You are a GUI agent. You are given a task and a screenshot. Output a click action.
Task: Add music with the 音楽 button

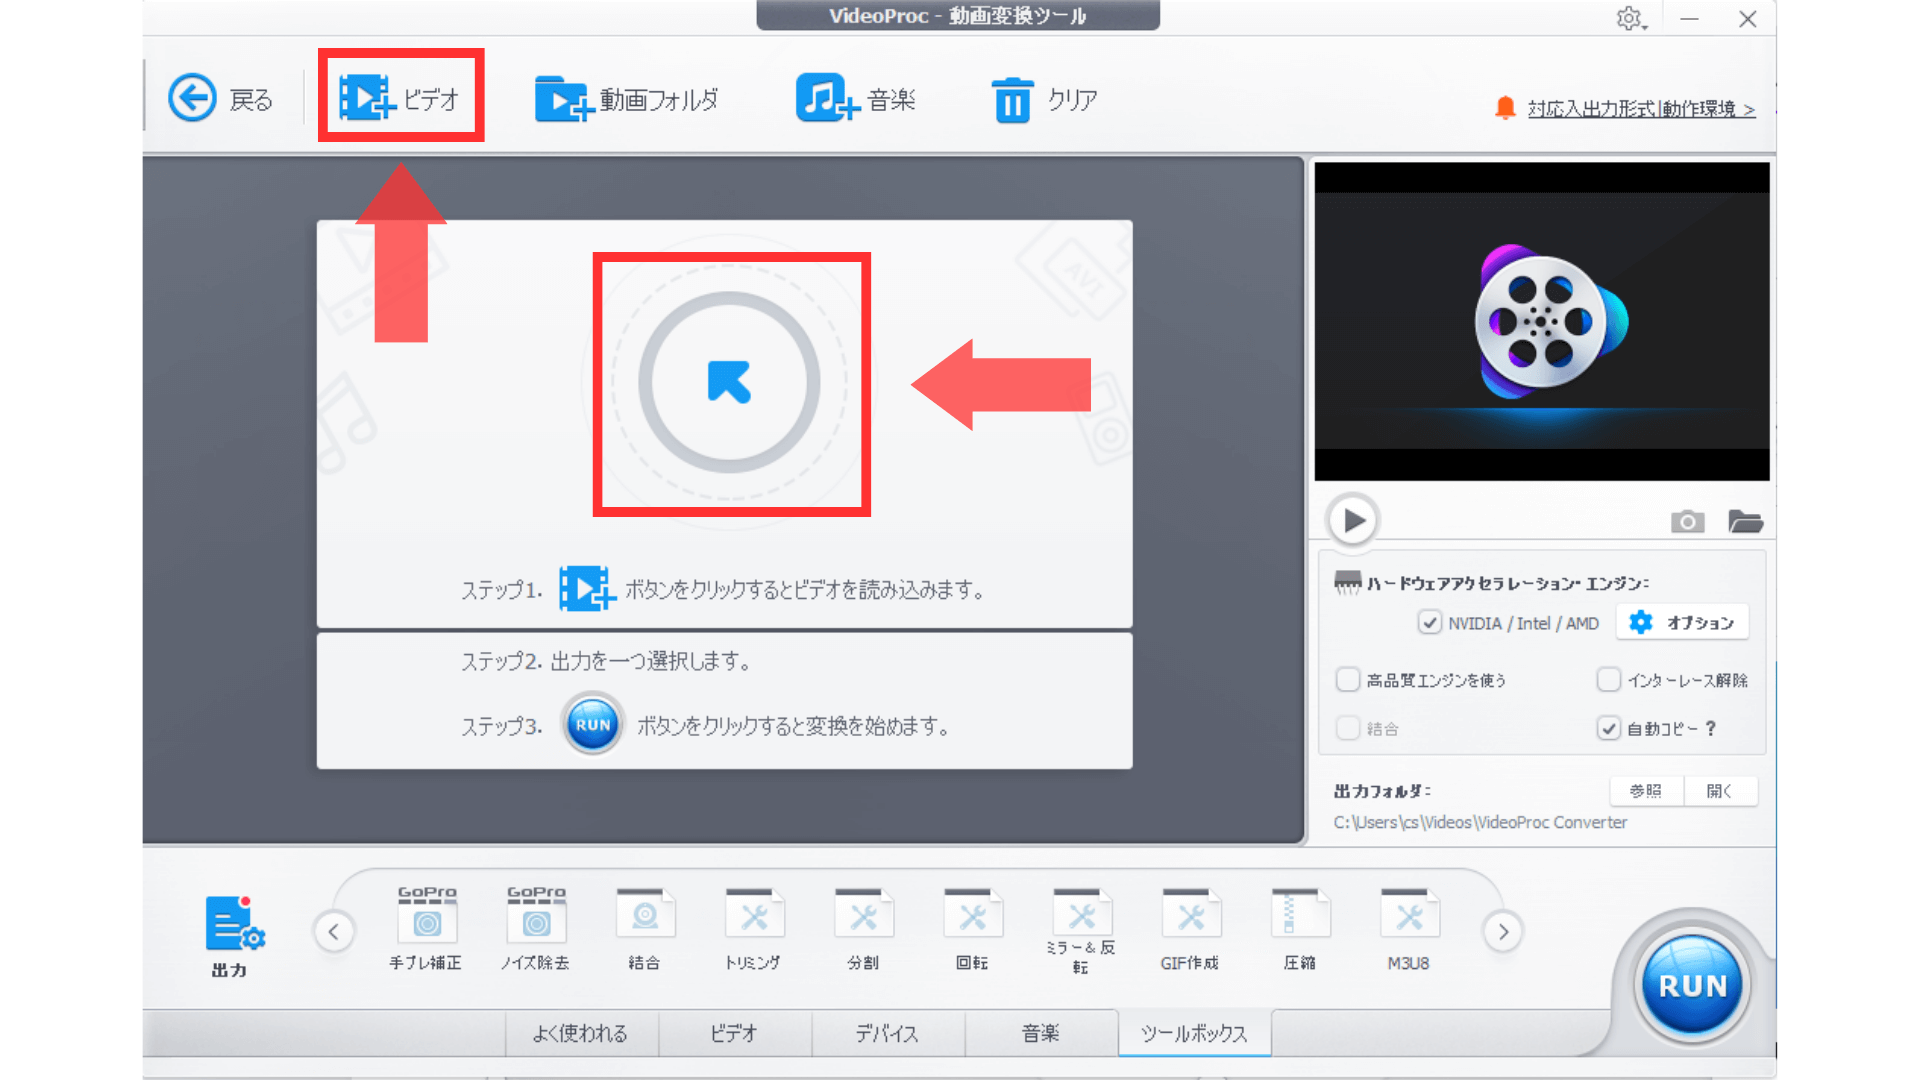855,99
